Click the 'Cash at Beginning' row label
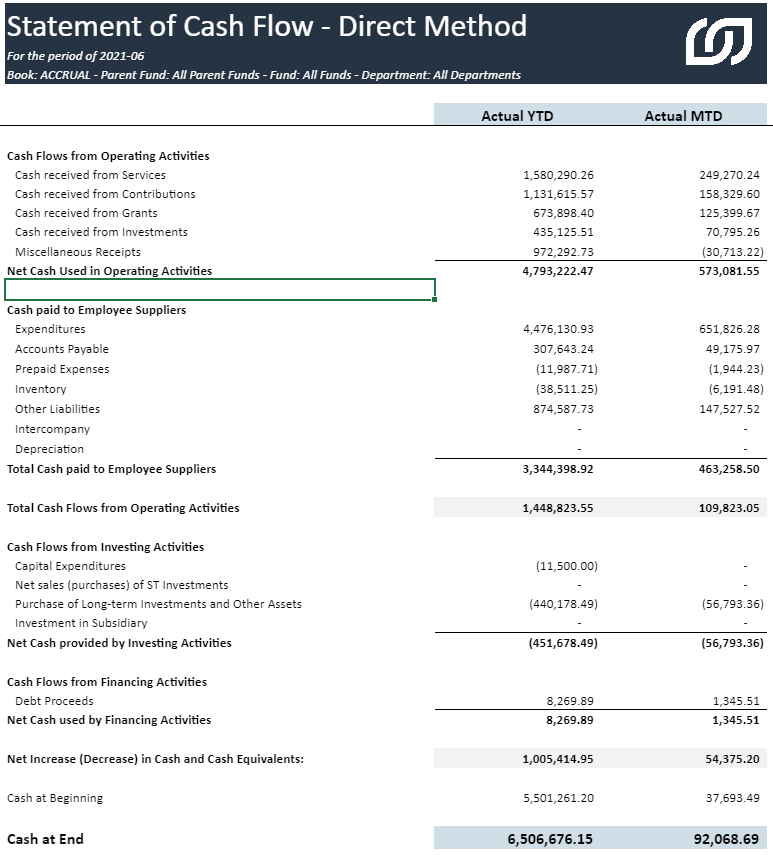The width and height of the screenshot is (773, 855). click(55, 798)
